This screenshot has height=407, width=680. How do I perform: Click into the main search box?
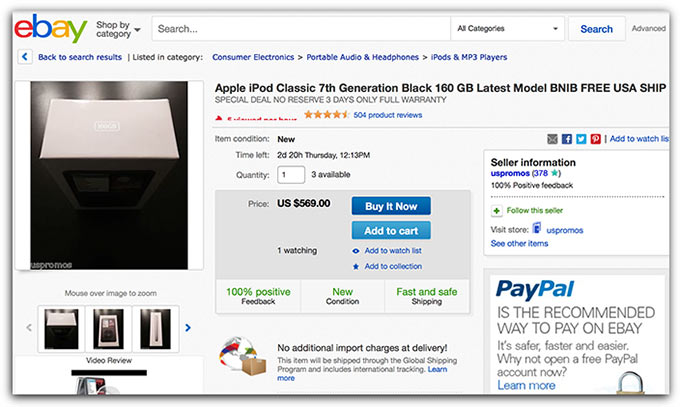[300, 29]
